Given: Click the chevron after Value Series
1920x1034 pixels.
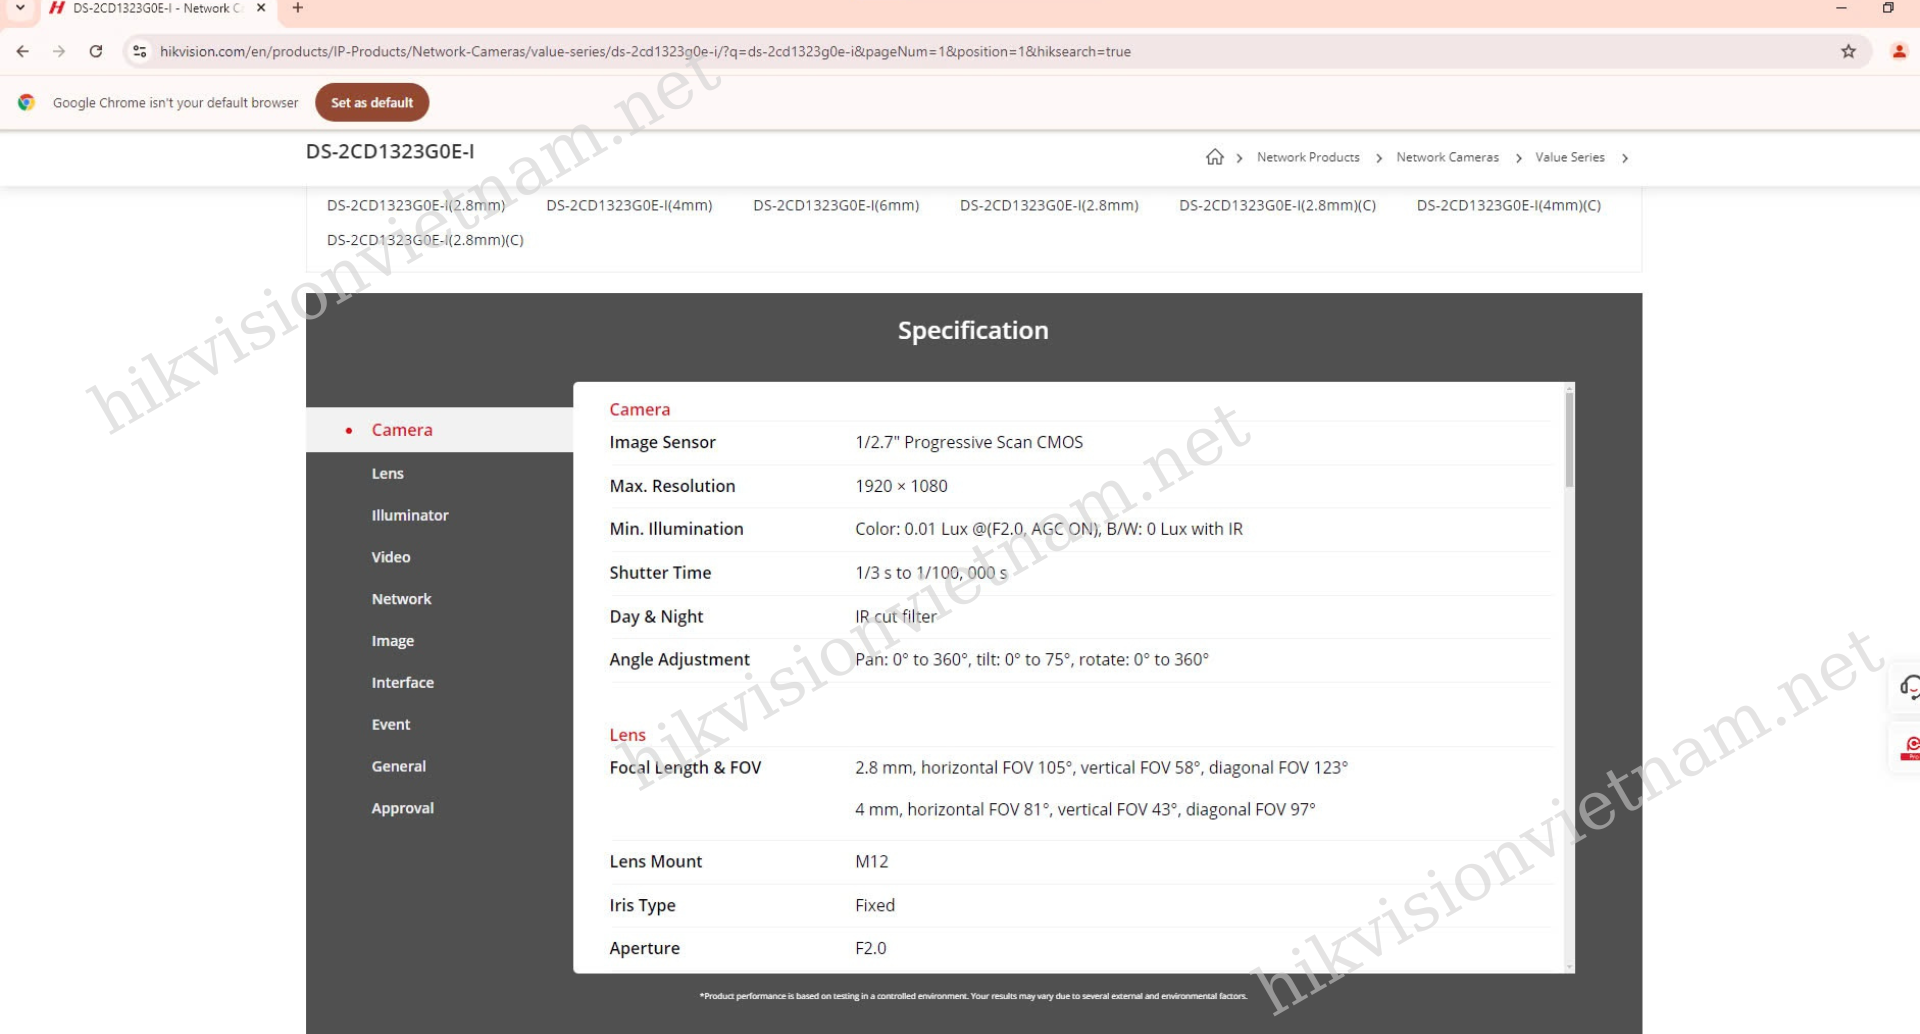Looking at the screenshot, I should (x=1625, y=158).
